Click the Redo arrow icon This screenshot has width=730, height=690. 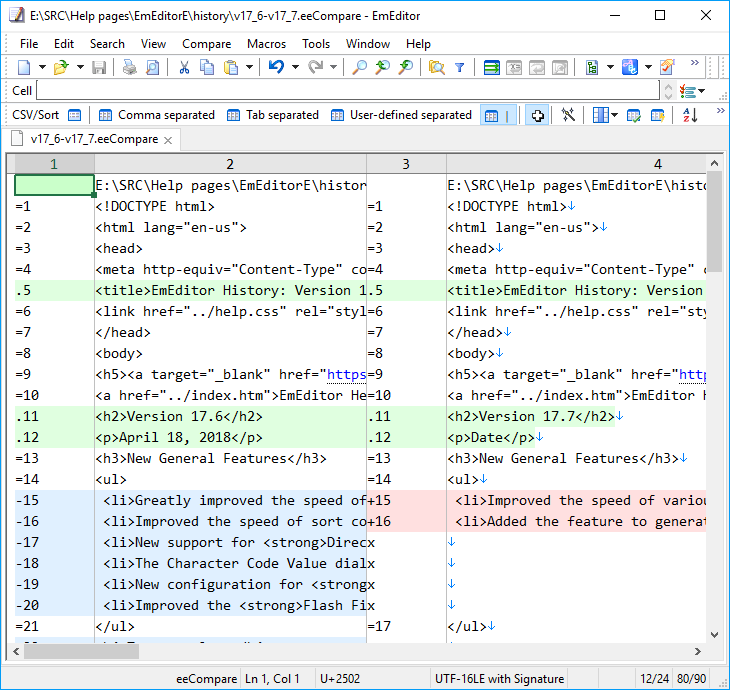pos(315,67)
